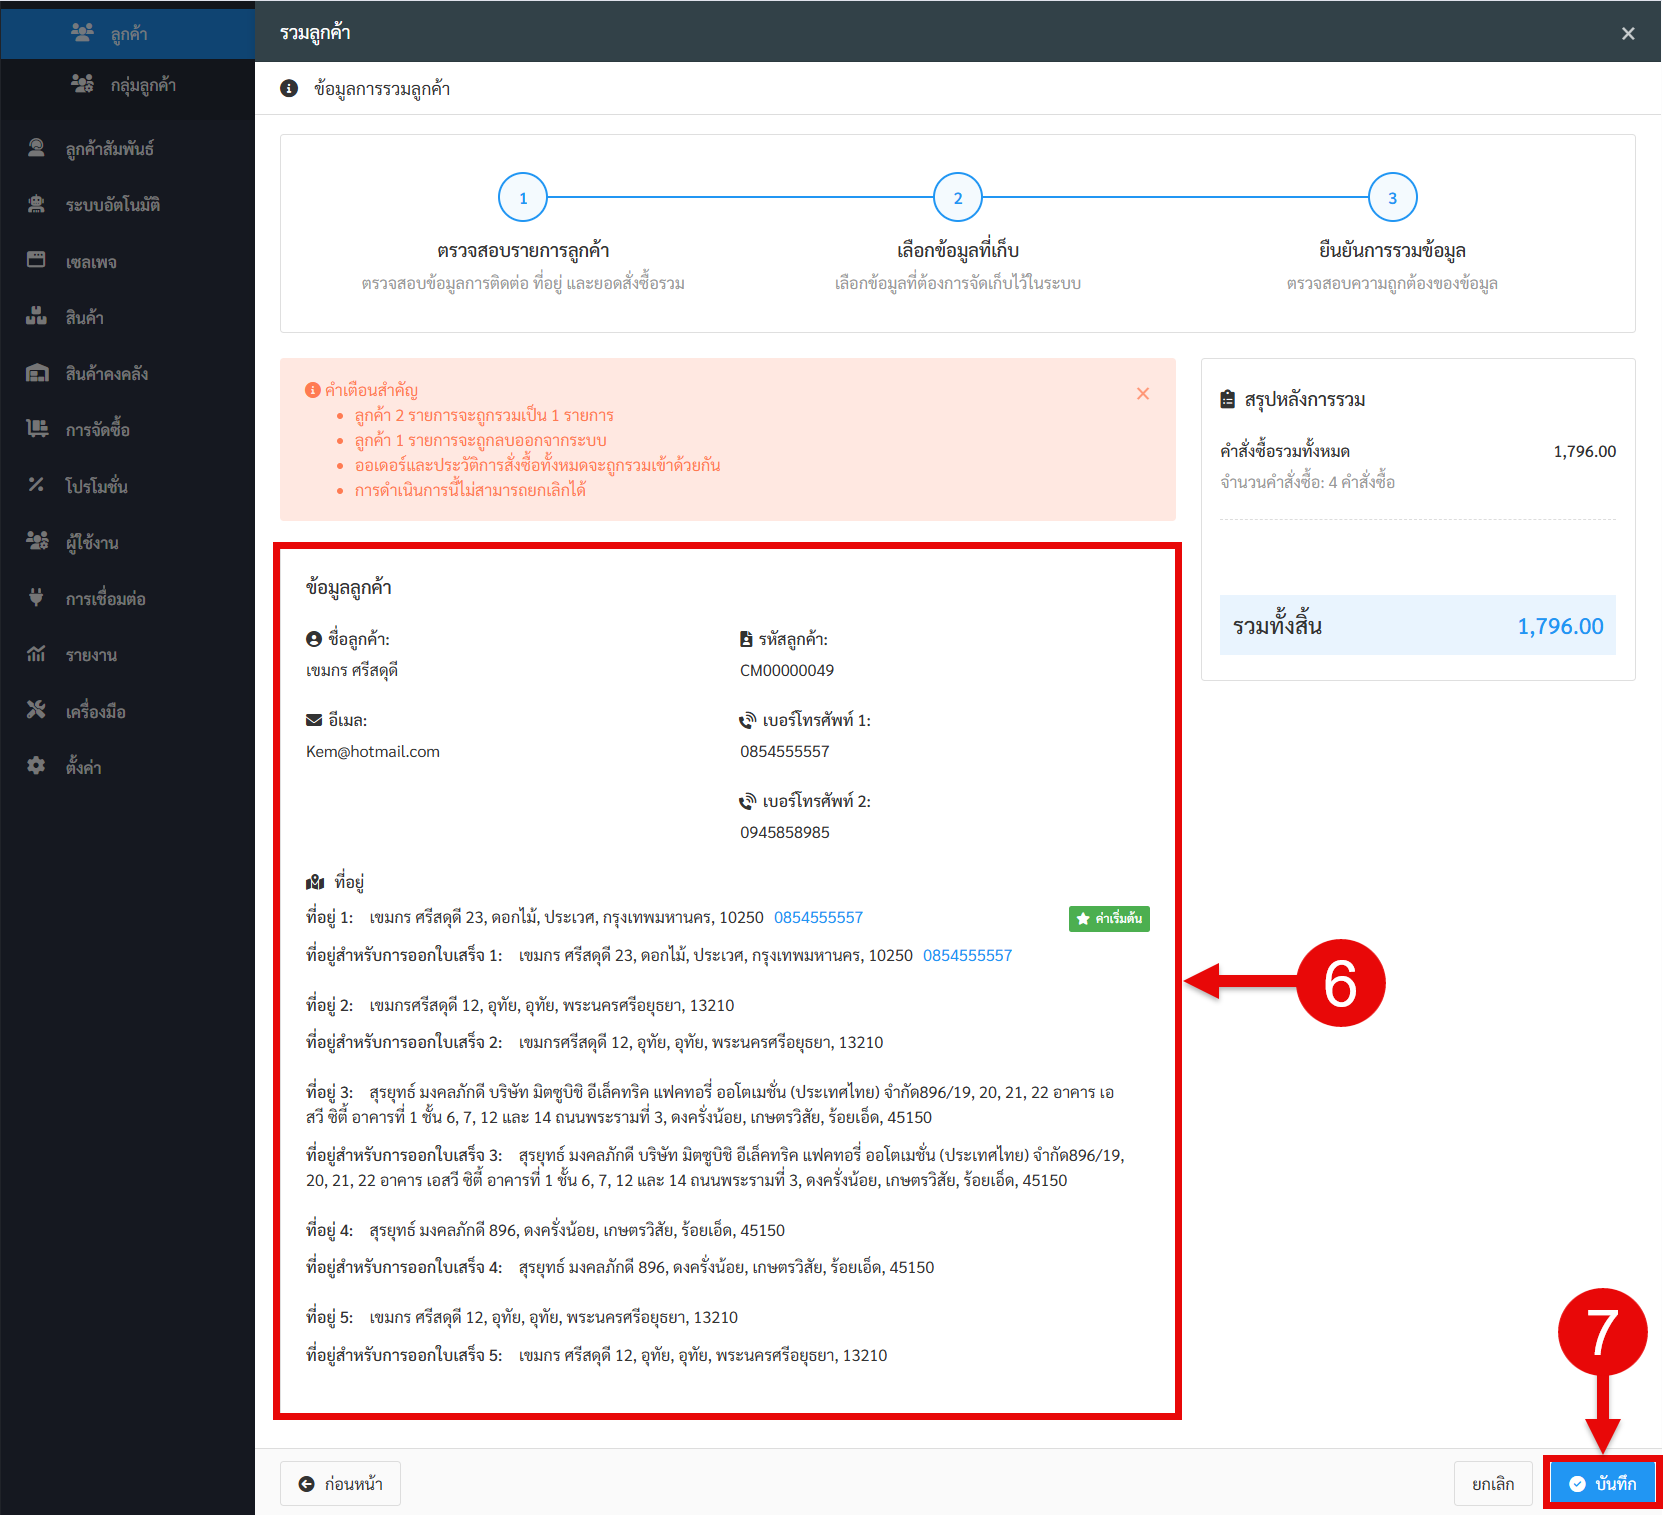The width and height of the screenshot is (1663, 1515).
Task: Go back with the ก่อนหน้า button
Action: click(x=340, y=1484)
